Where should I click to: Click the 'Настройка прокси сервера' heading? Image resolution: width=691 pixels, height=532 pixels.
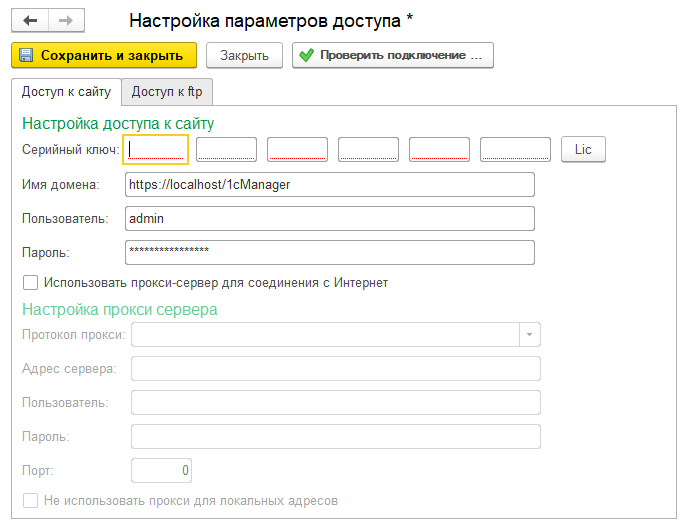pos(120,309)
